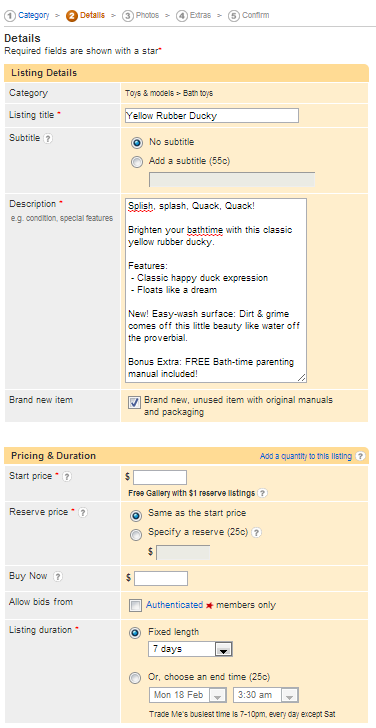Viewport: 376px width, 728px height.
Task: Choose Specify a reserve radio button
Action: click(136, 535)
